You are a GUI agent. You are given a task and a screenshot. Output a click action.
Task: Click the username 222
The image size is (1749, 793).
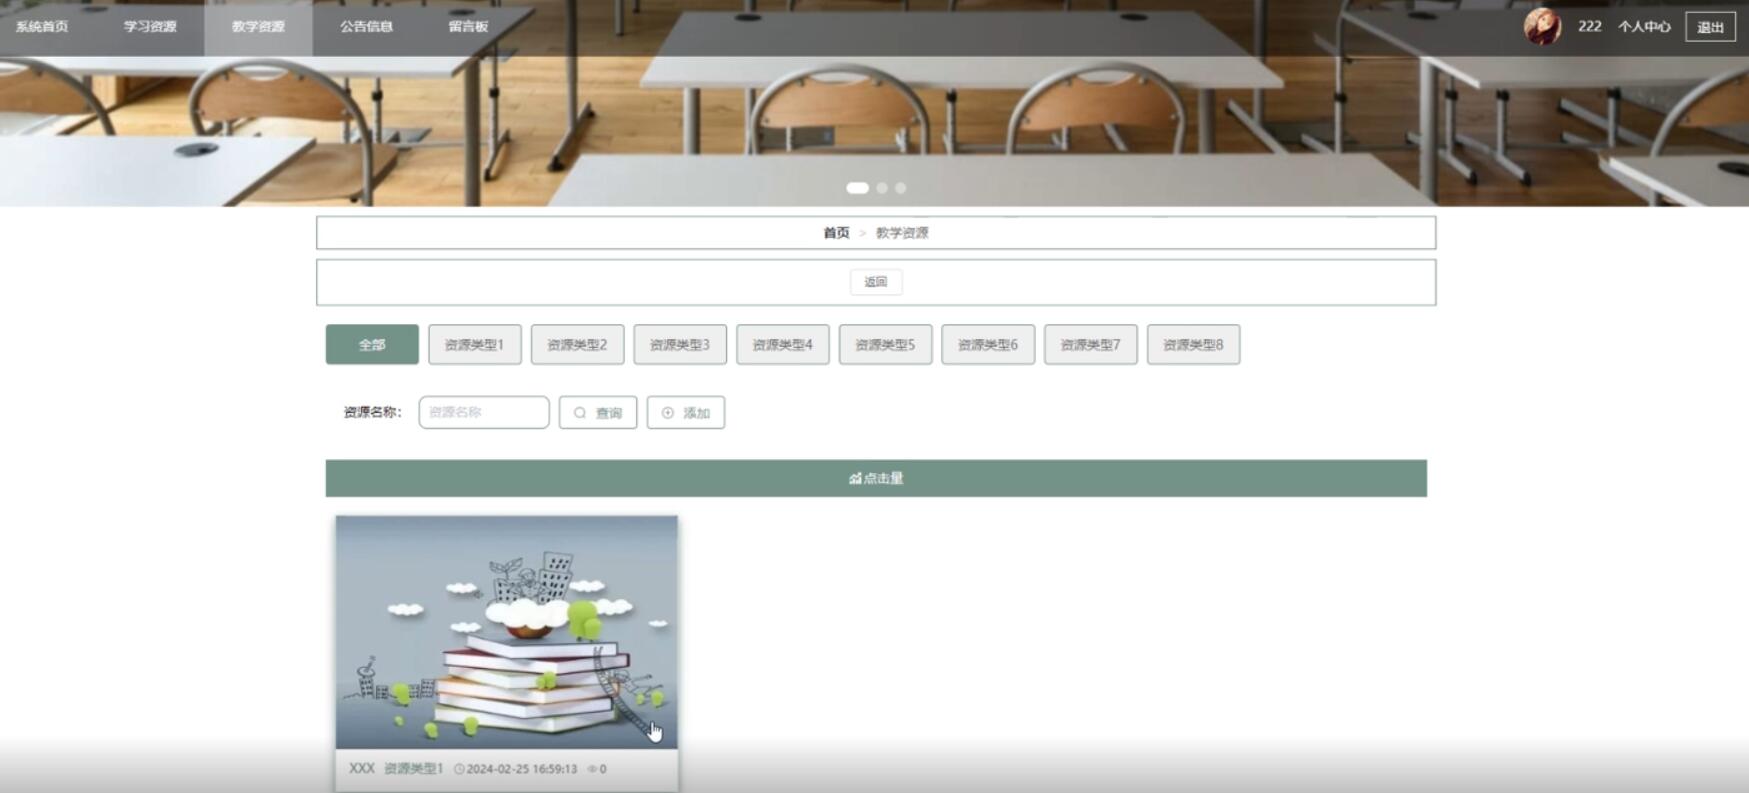coord(1589,27)
